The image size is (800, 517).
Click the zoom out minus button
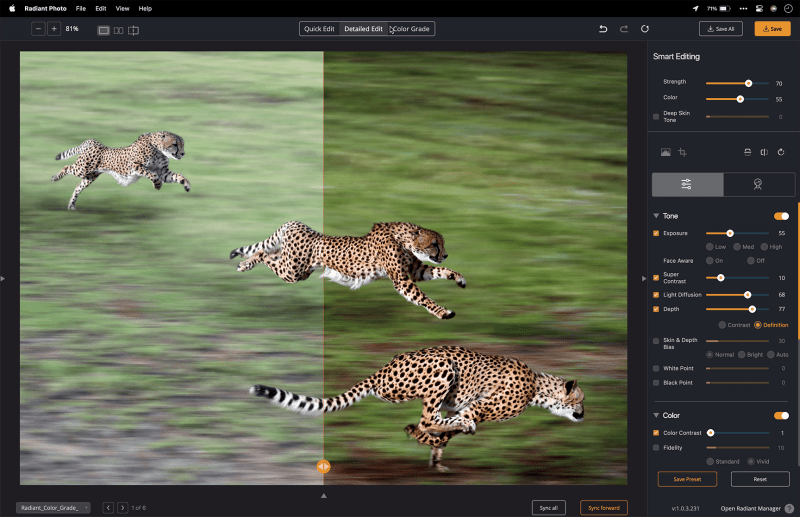(38, 29)
